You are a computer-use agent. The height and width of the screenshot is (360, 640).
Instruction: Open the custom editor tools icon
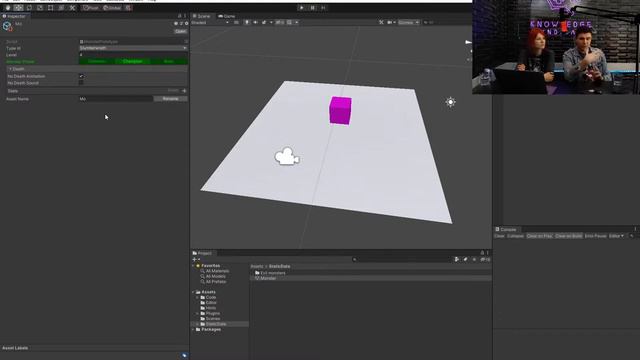point(72,8)
